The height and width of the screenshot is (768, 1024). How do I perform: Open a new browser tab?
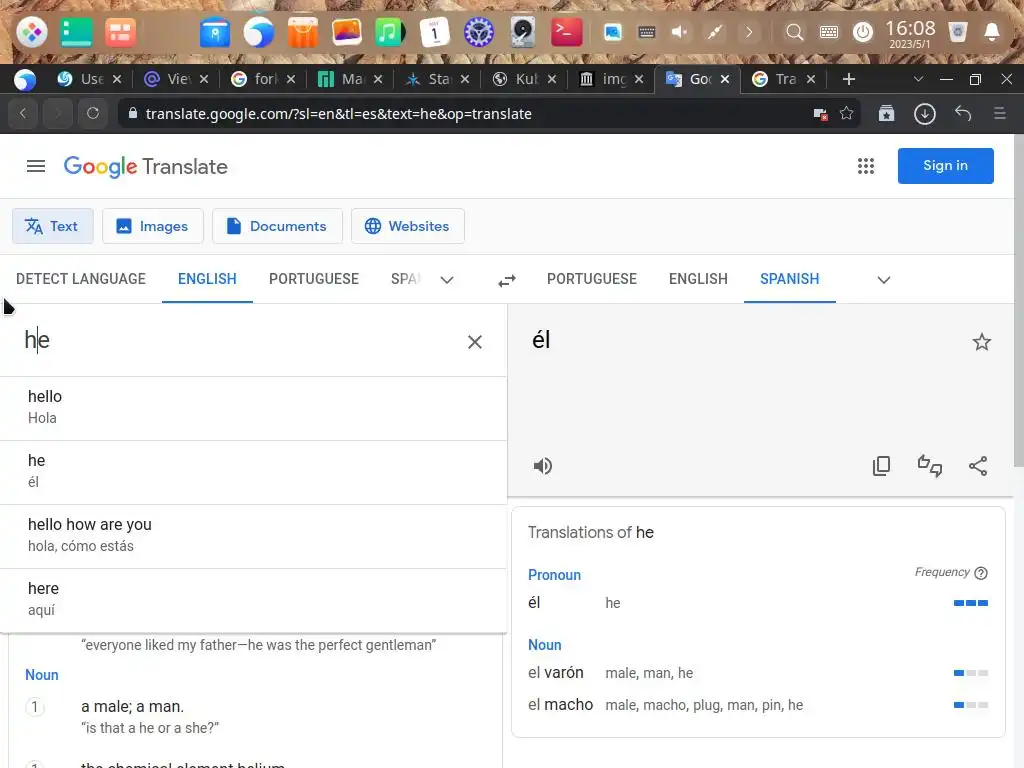click(x=848, y=79)
